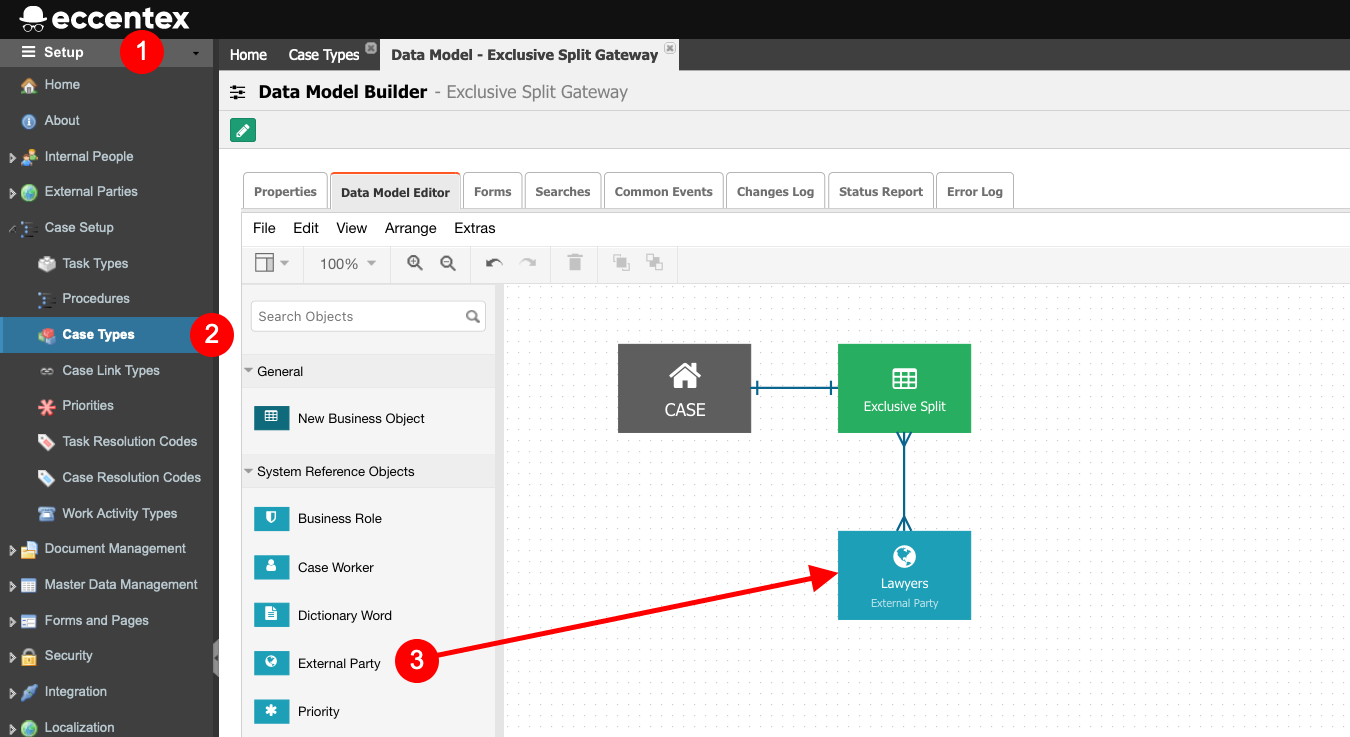Click the eccentex logo
Image resolution: width=1350 pixels, height=737 pixels.
[104, 17]
